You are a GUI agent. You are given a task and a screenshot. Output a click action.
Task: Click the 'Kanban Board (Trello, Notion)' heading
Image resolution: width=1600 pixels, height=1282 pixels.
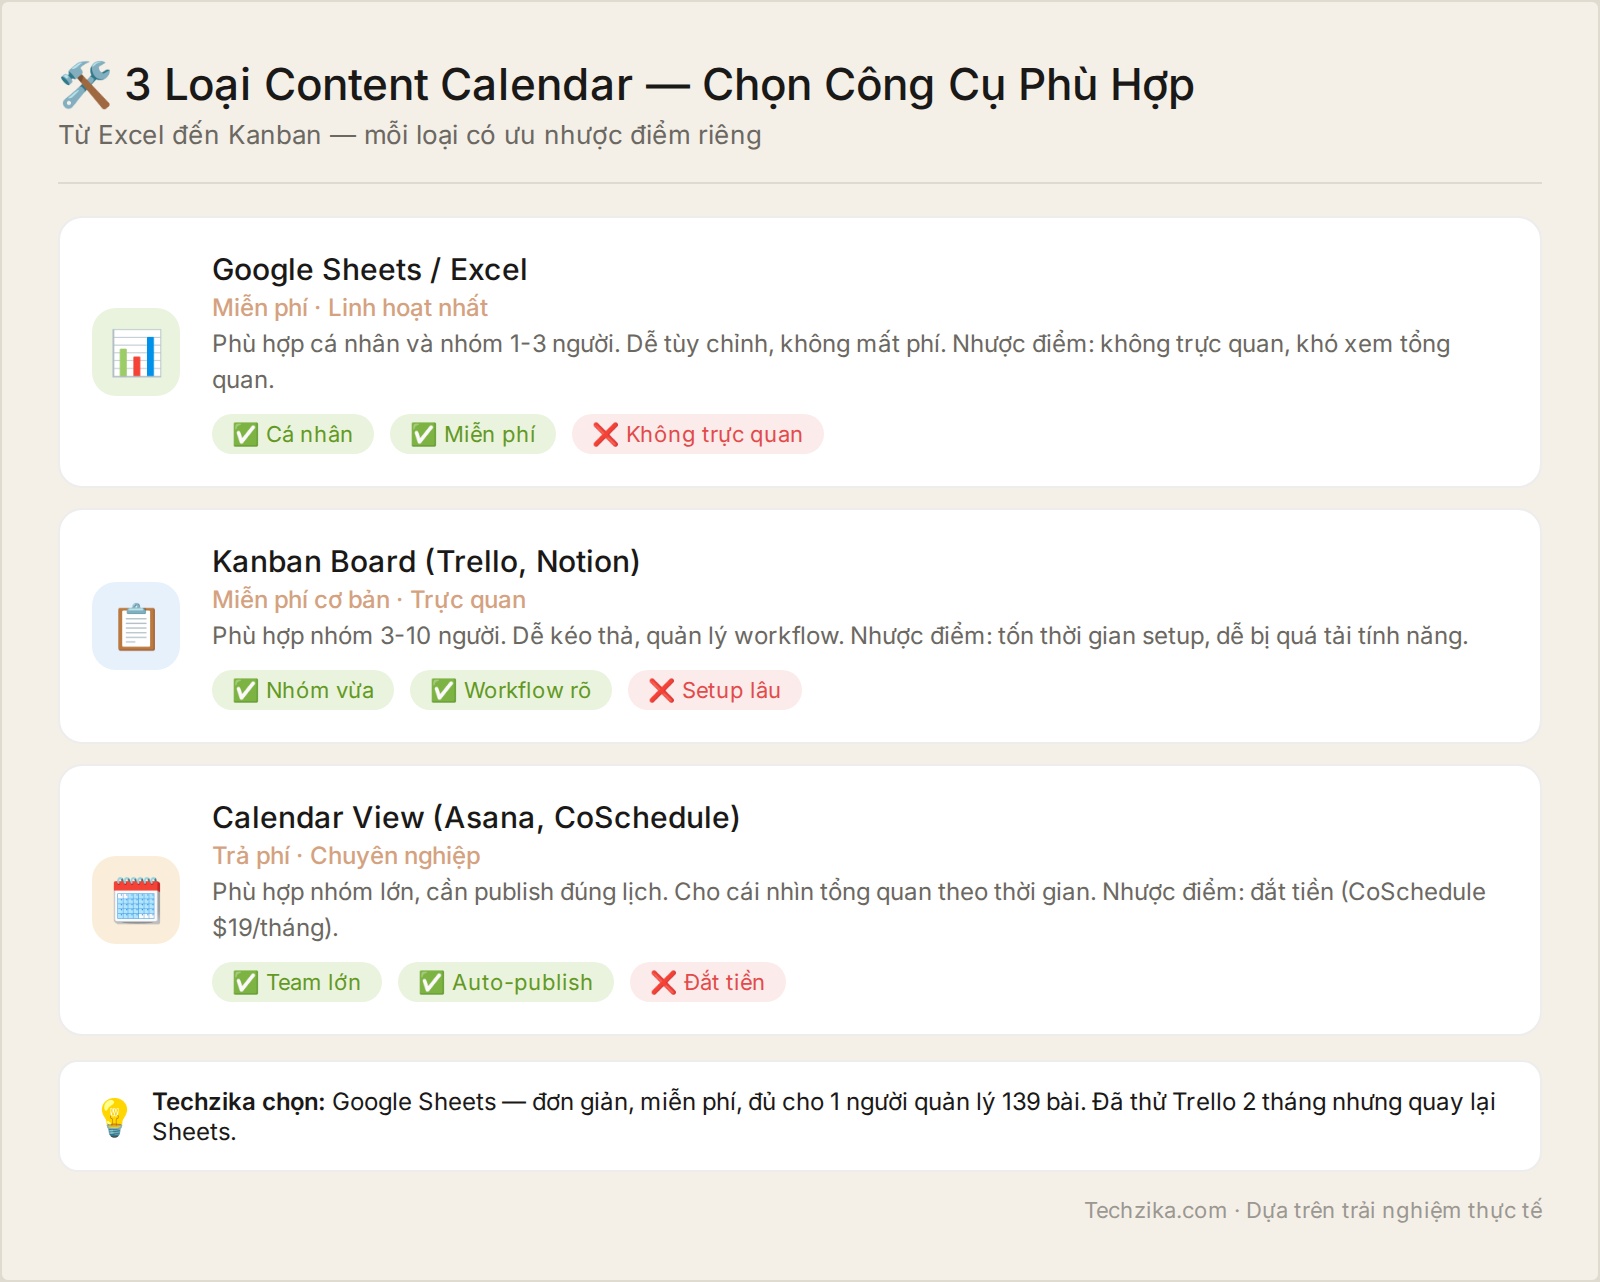[426, 562]
